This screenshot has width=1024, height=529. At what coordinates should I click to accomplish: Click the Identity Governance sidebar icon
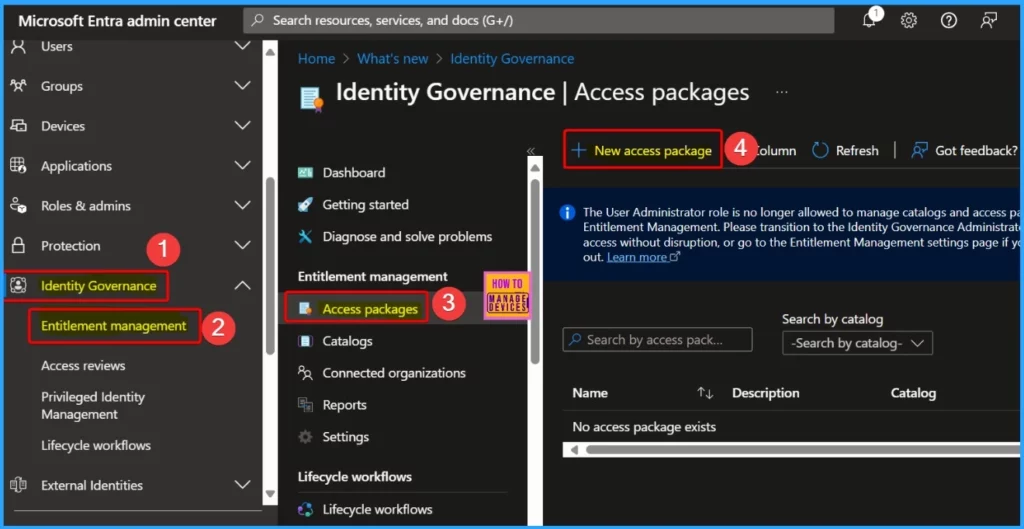click(x=18, y=285)
